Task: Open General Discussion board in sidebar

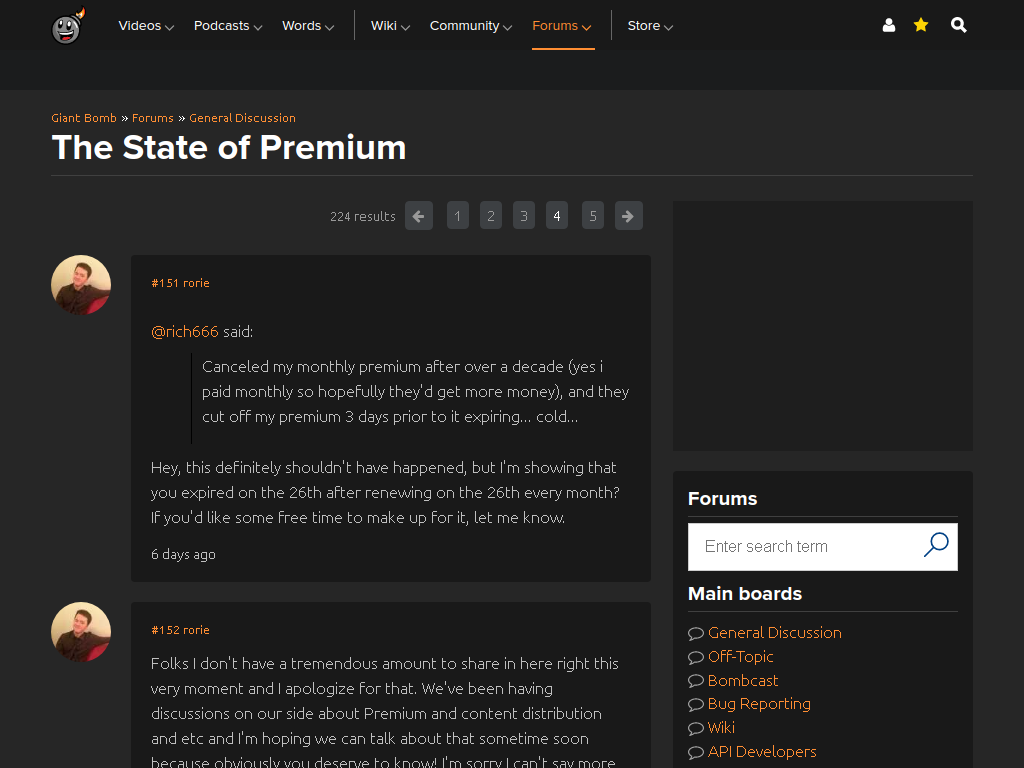Action: 775,633
